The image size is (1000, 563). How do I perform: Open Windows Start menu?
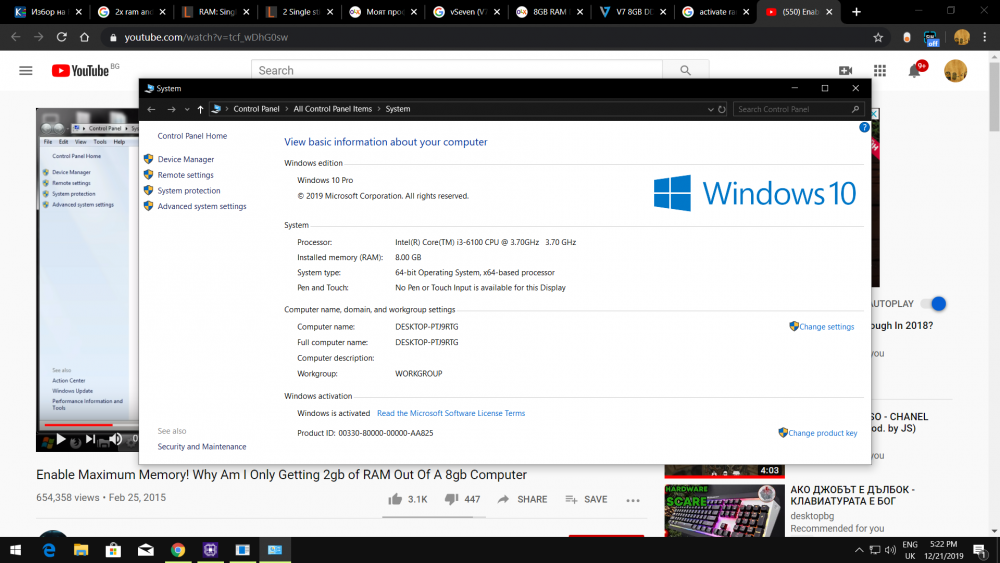point(15,550)
